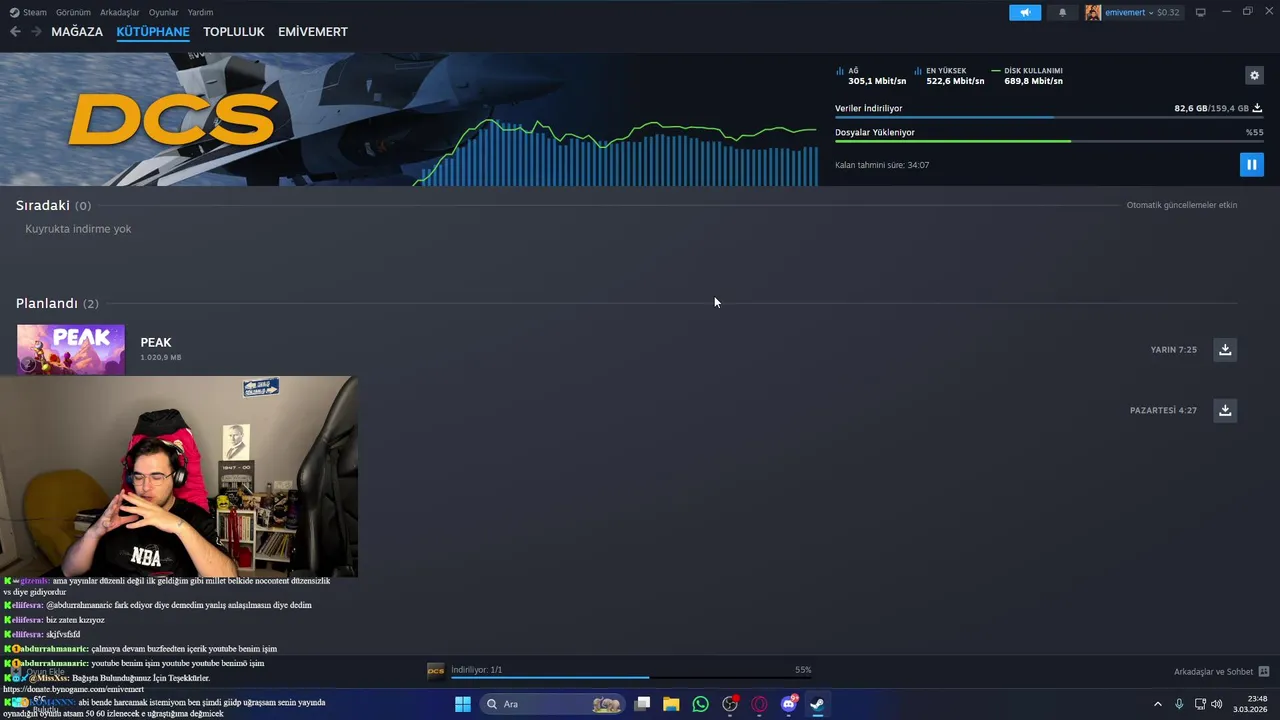Click the YARIN 7:25 schedule time

[x=1174, y=350]
